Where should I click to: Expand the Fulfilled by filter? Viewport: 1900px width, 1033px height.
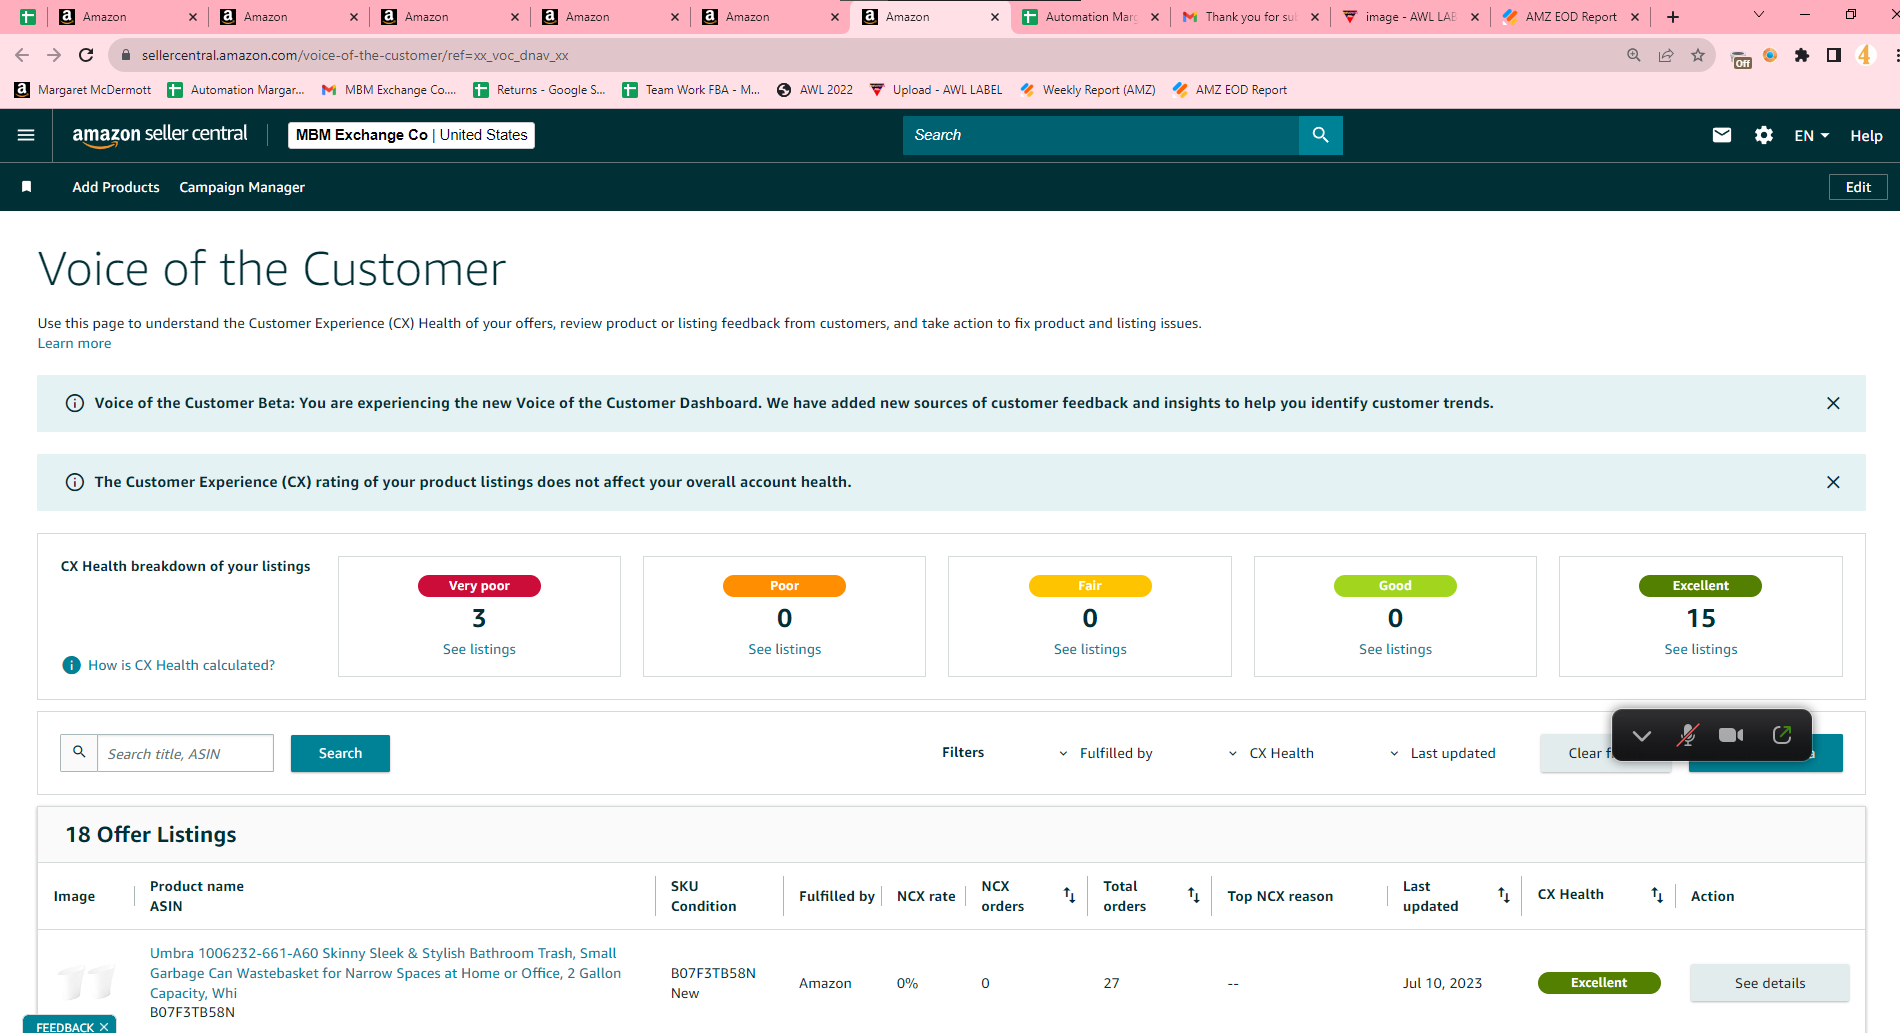point(1105,753)
